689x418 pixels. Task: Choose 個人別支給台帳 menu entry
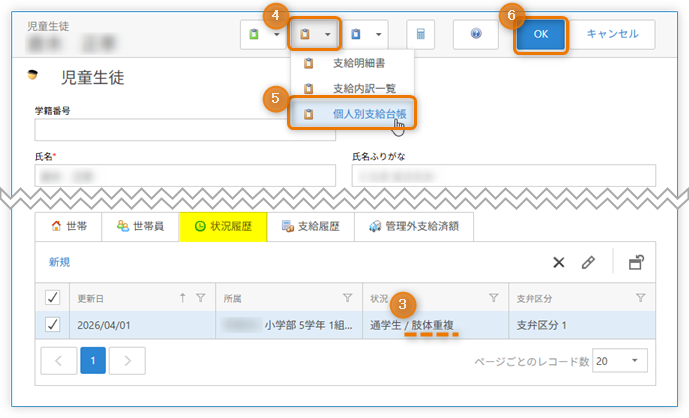(352, 114)
